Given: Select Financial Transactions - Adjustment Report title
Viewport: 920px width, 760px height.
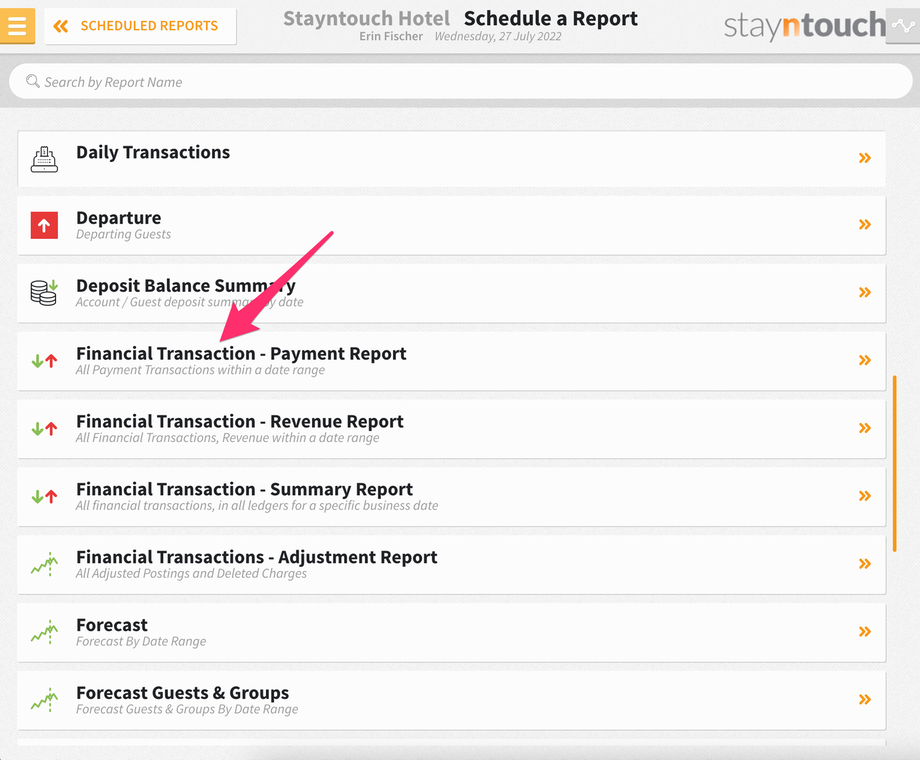Looking at the screenshot, I should (x=257, y=557).
